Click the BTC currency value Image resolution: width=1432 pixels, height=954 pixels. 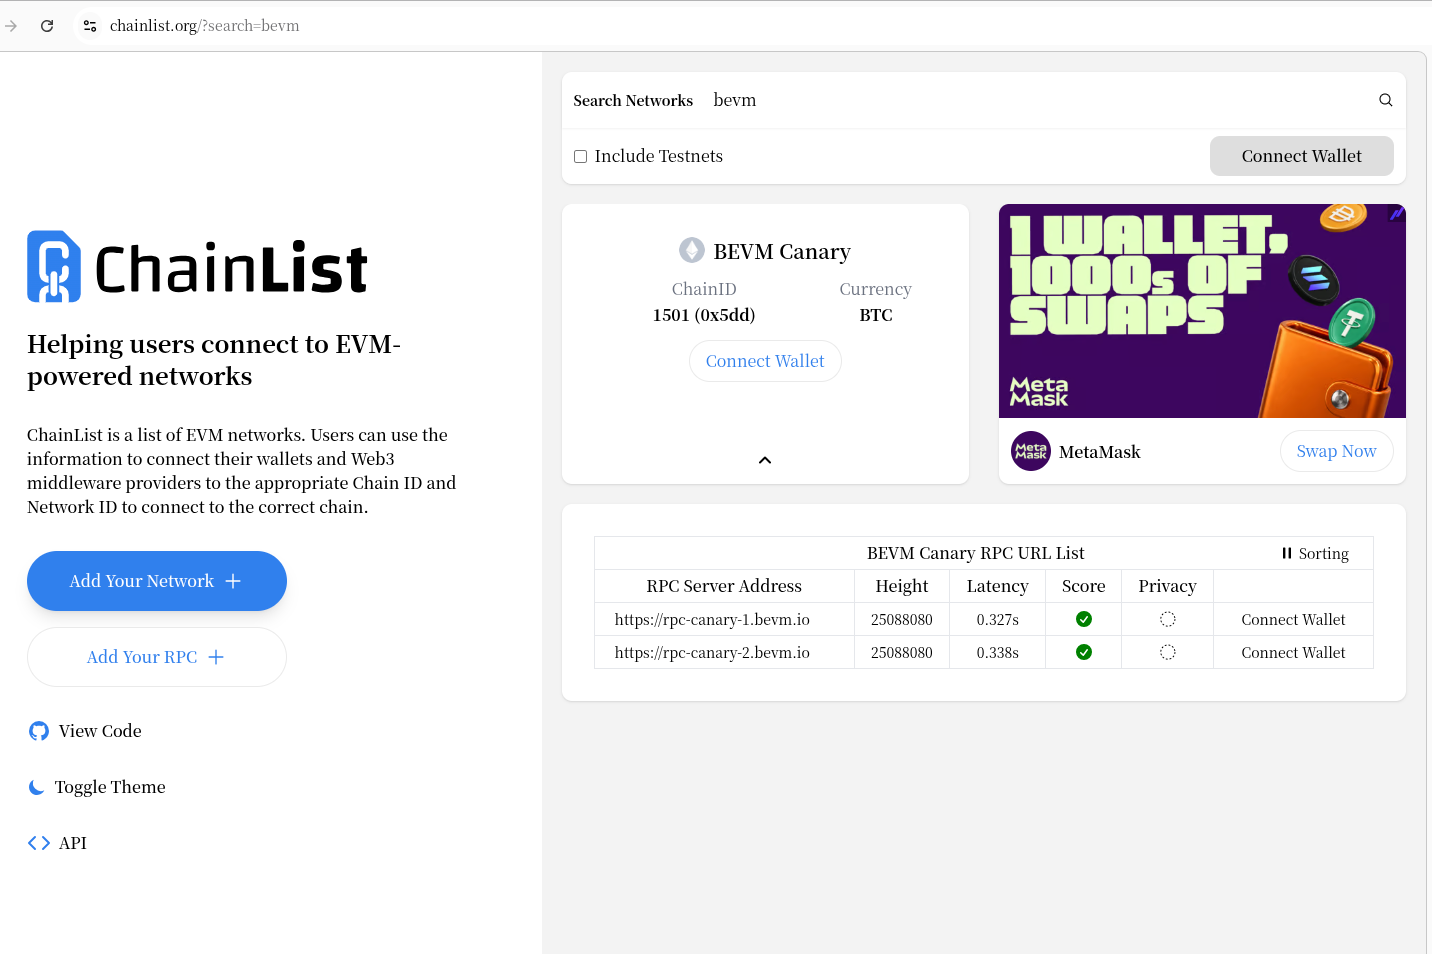[876, 315]
